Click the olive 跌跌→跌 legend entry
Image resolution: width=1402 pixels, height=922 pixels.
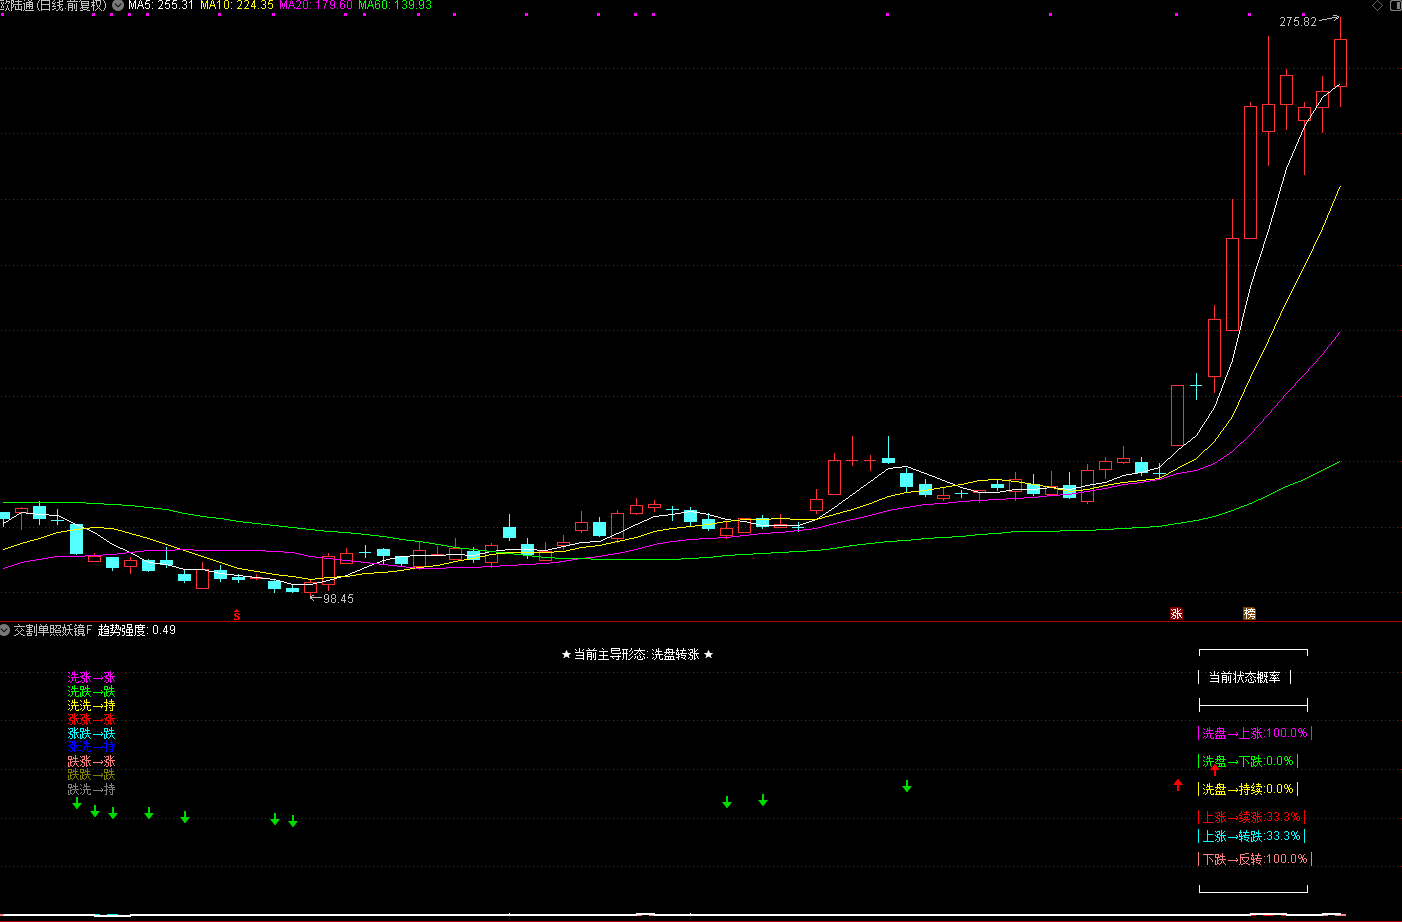click(91, 775)
